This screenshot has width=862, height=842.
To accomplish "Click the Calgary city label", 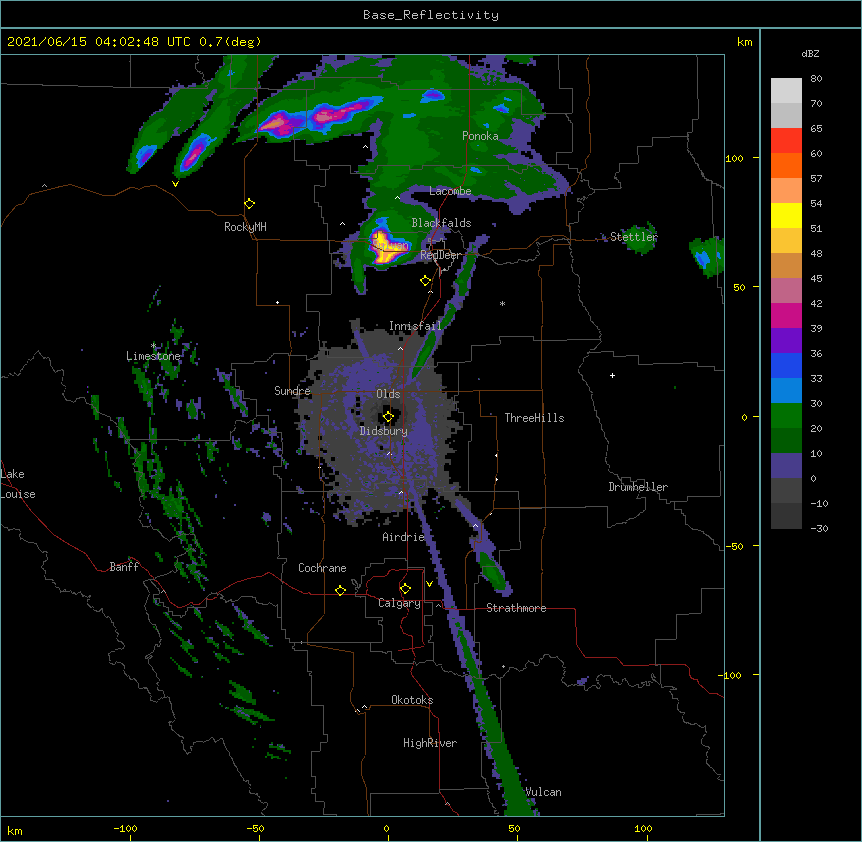I will coord(399,603).
